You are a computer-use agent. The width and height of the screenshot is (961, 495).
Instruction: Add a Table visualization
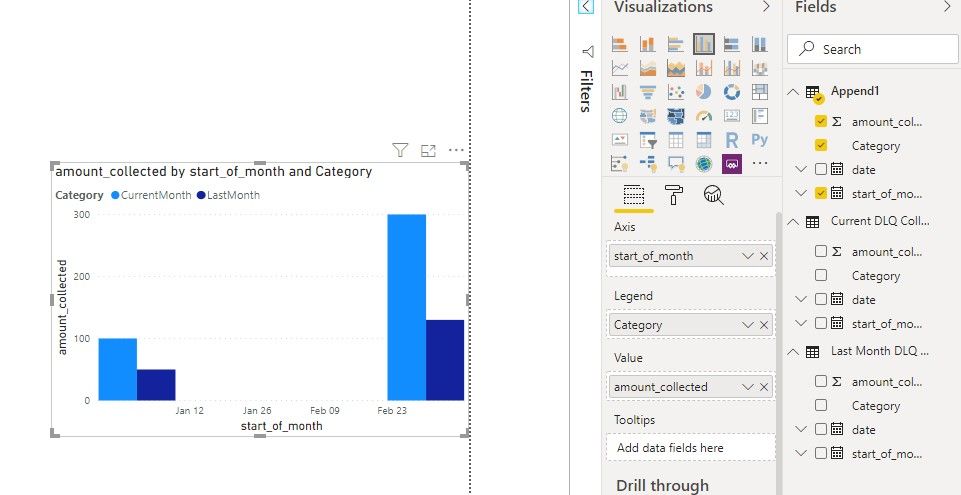point(676,140)
